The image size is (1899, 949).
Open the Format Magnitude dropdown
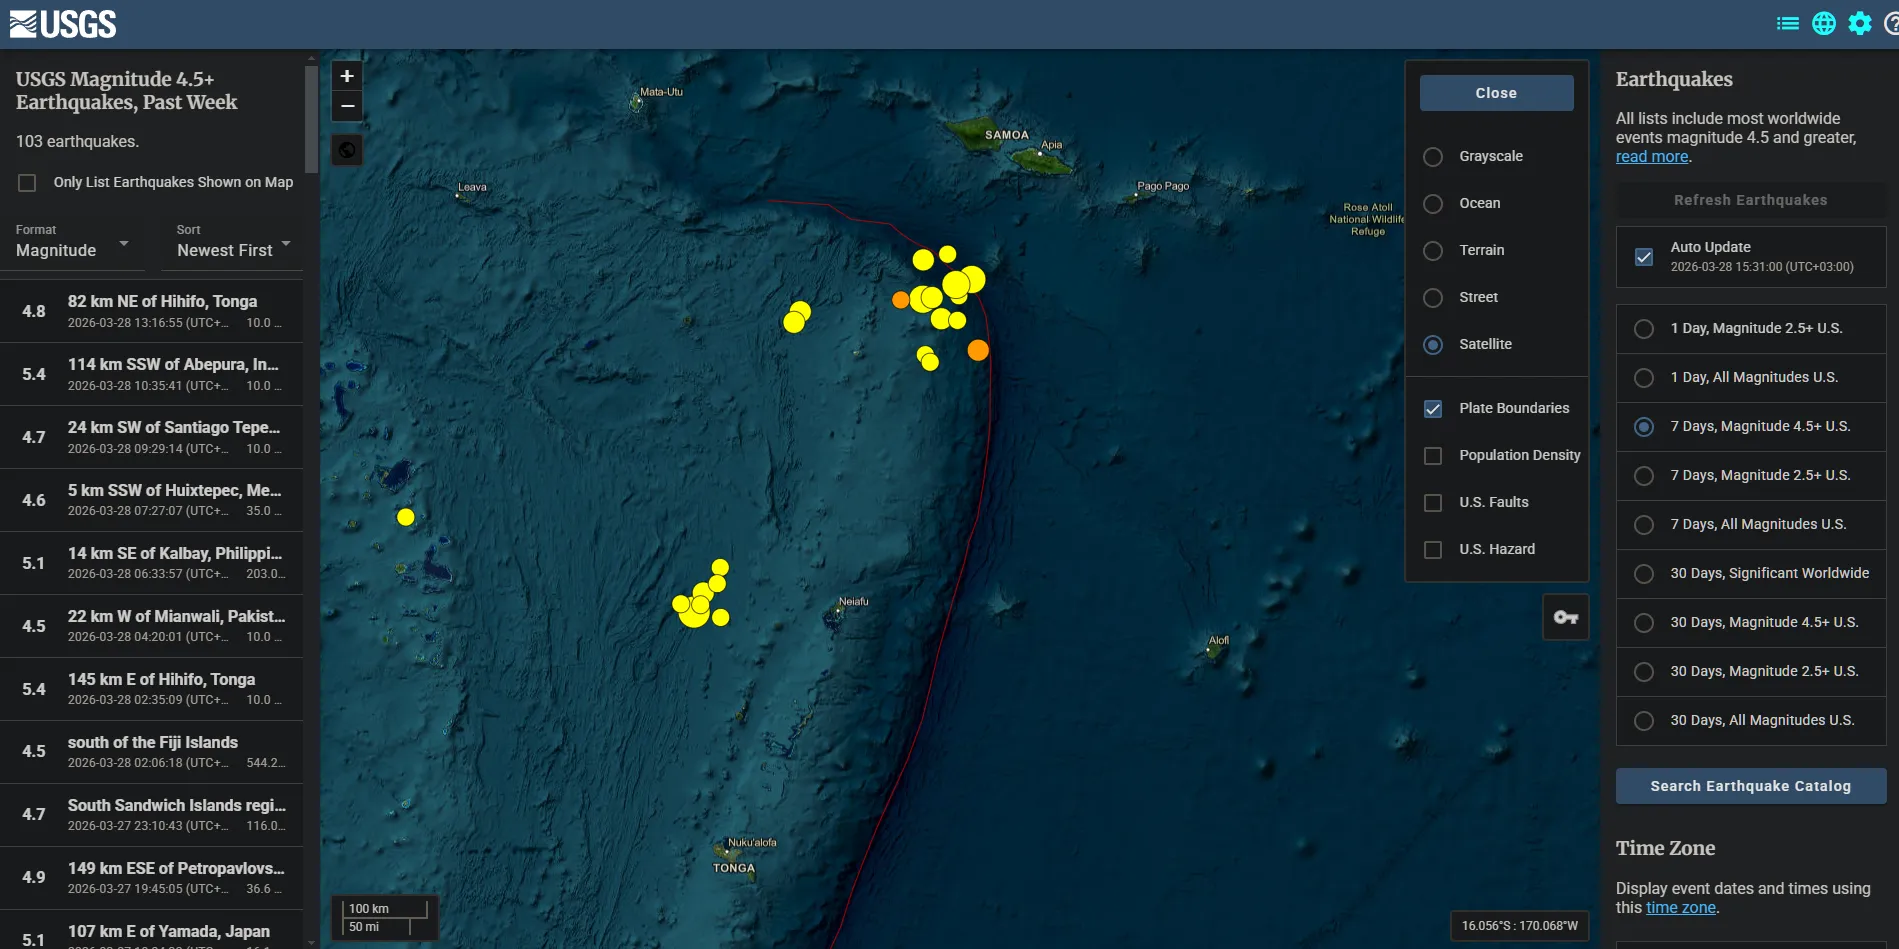pyautogui.click(x=72, y=250)
